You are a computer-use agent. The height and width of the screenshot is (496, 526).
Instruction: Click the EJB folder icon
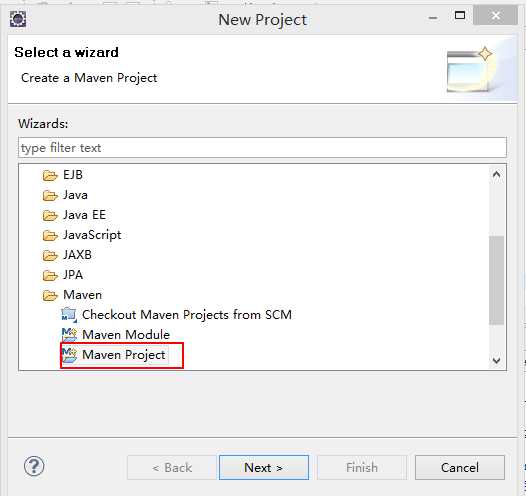point(50,175)
